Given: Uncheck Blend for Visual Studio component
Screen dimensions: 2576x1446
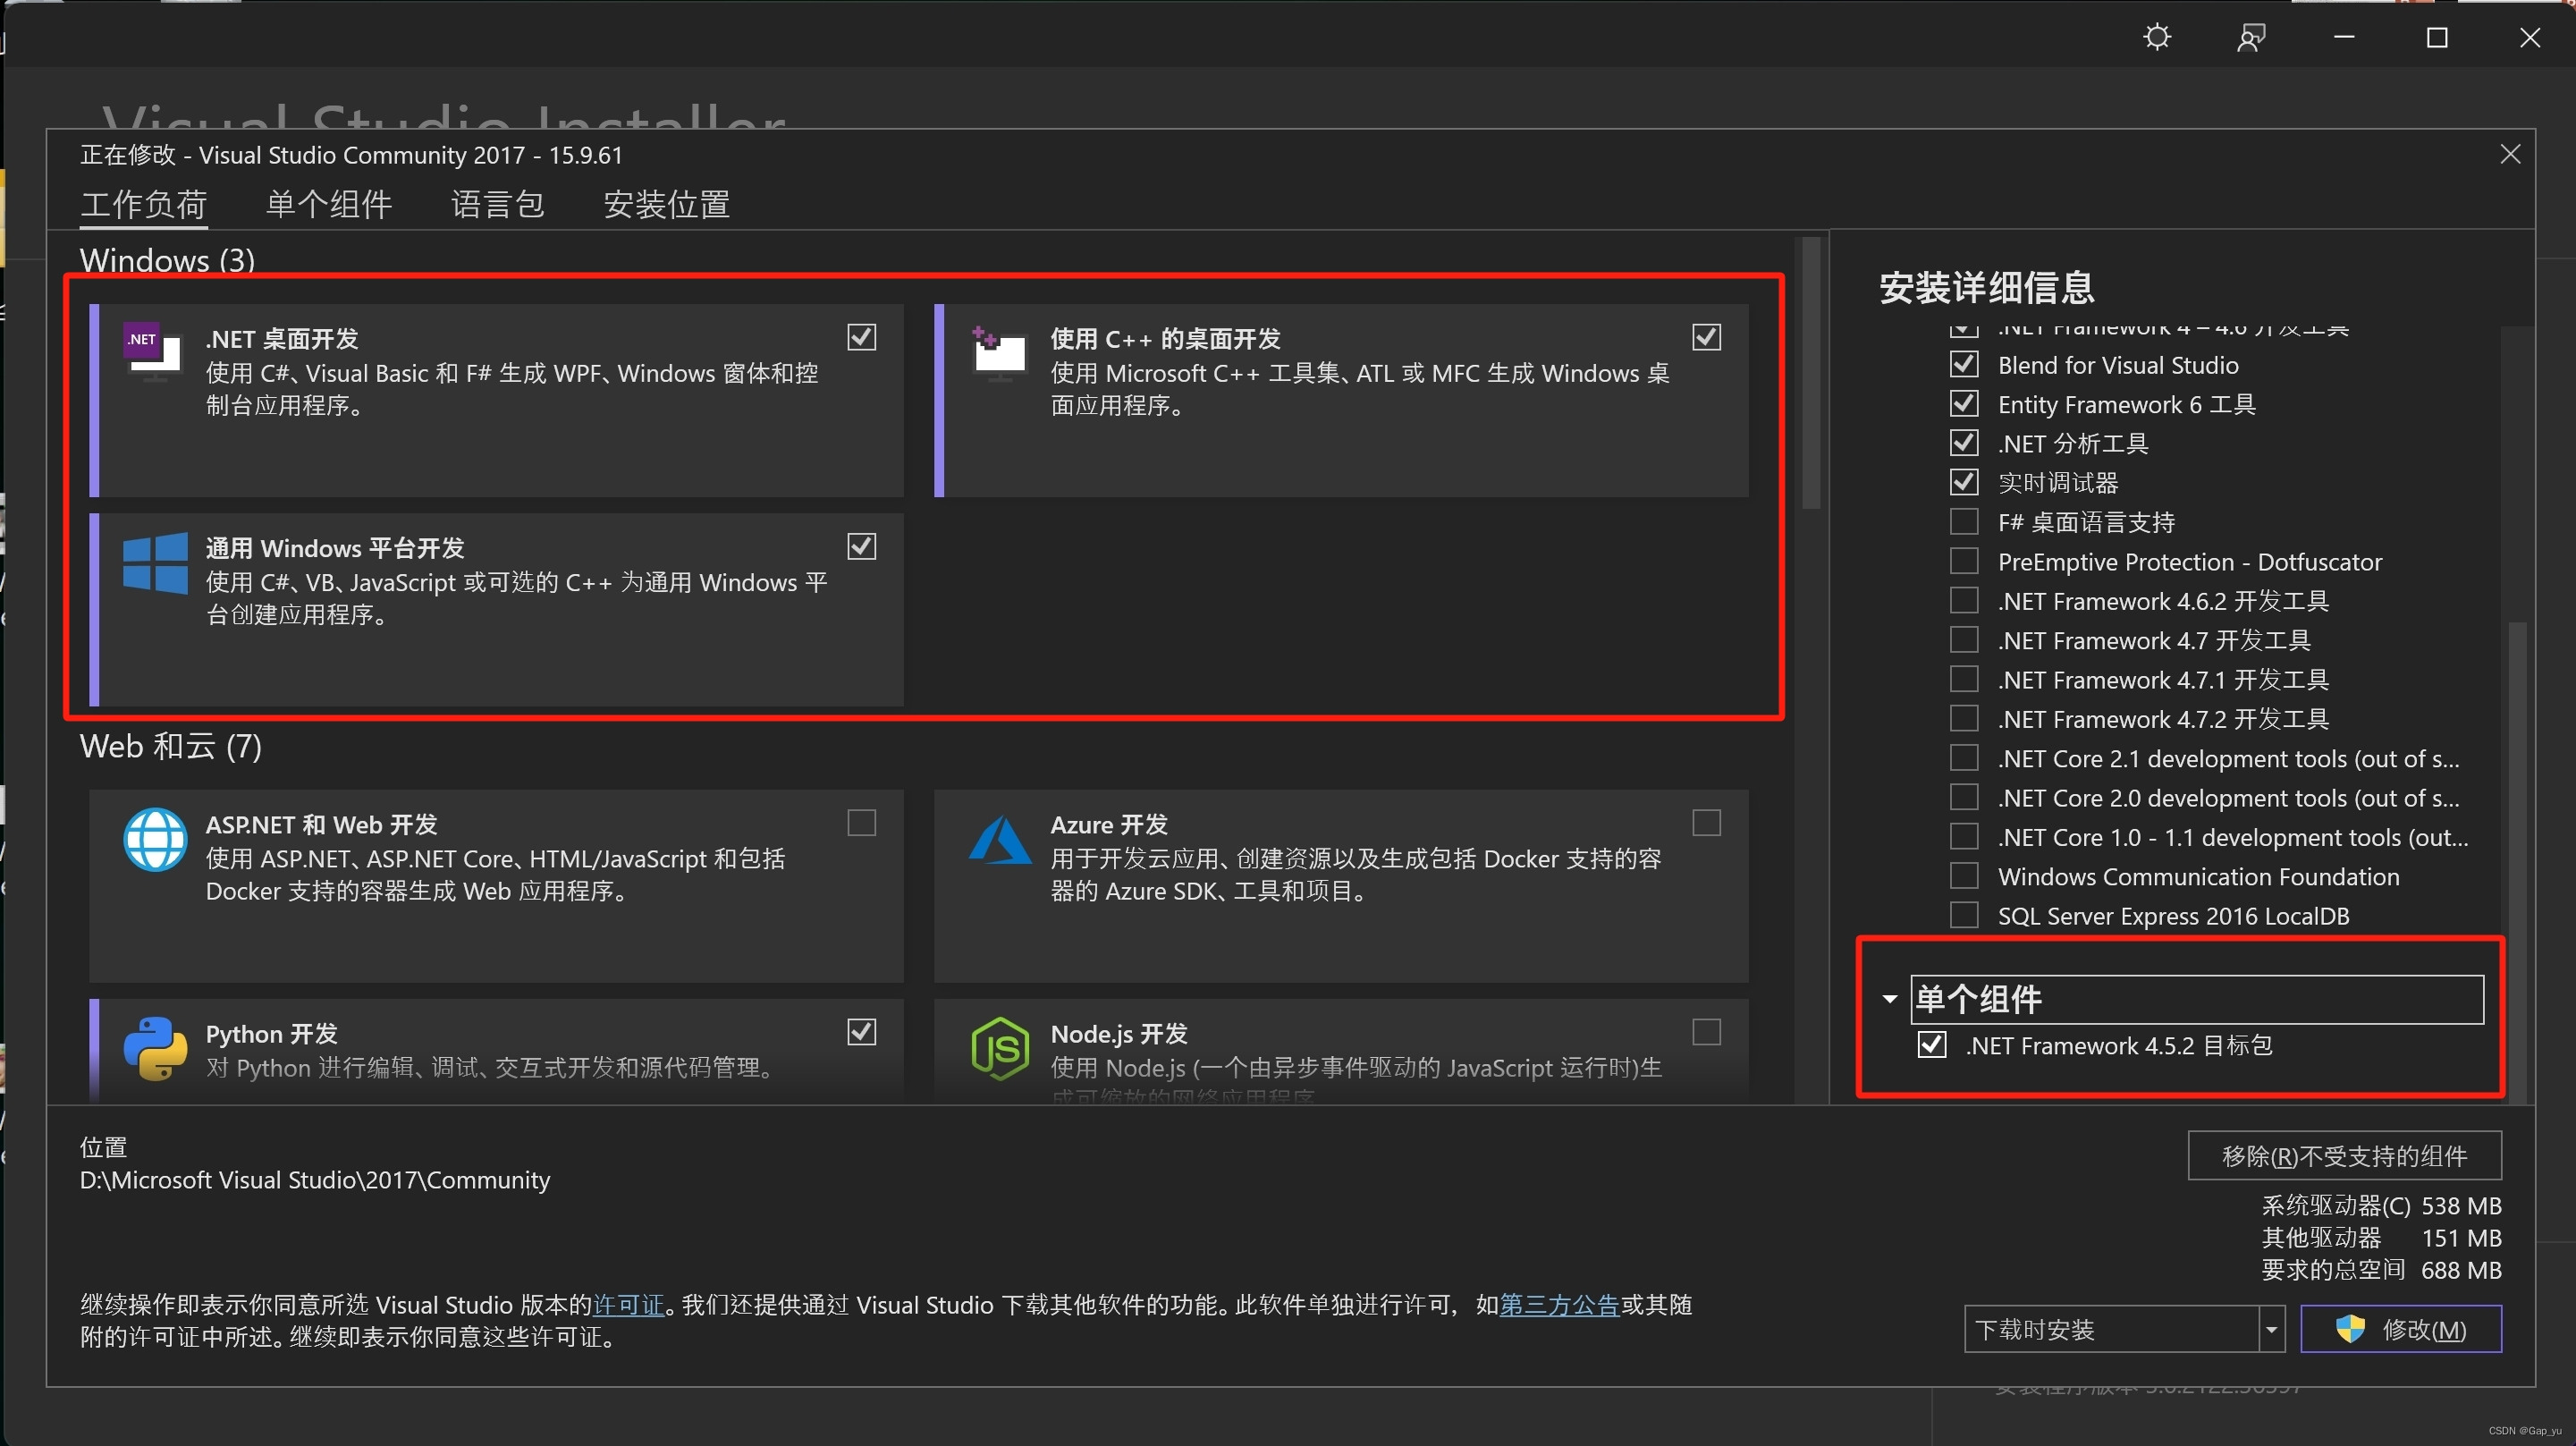Looking at the screenshot, I should (1964, 364).
